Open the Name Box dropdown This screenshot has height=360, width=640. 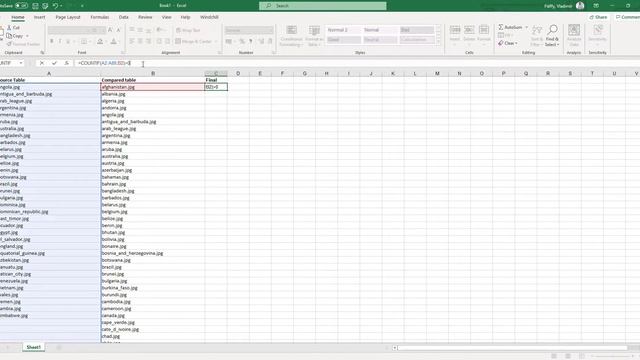[21, 63]
